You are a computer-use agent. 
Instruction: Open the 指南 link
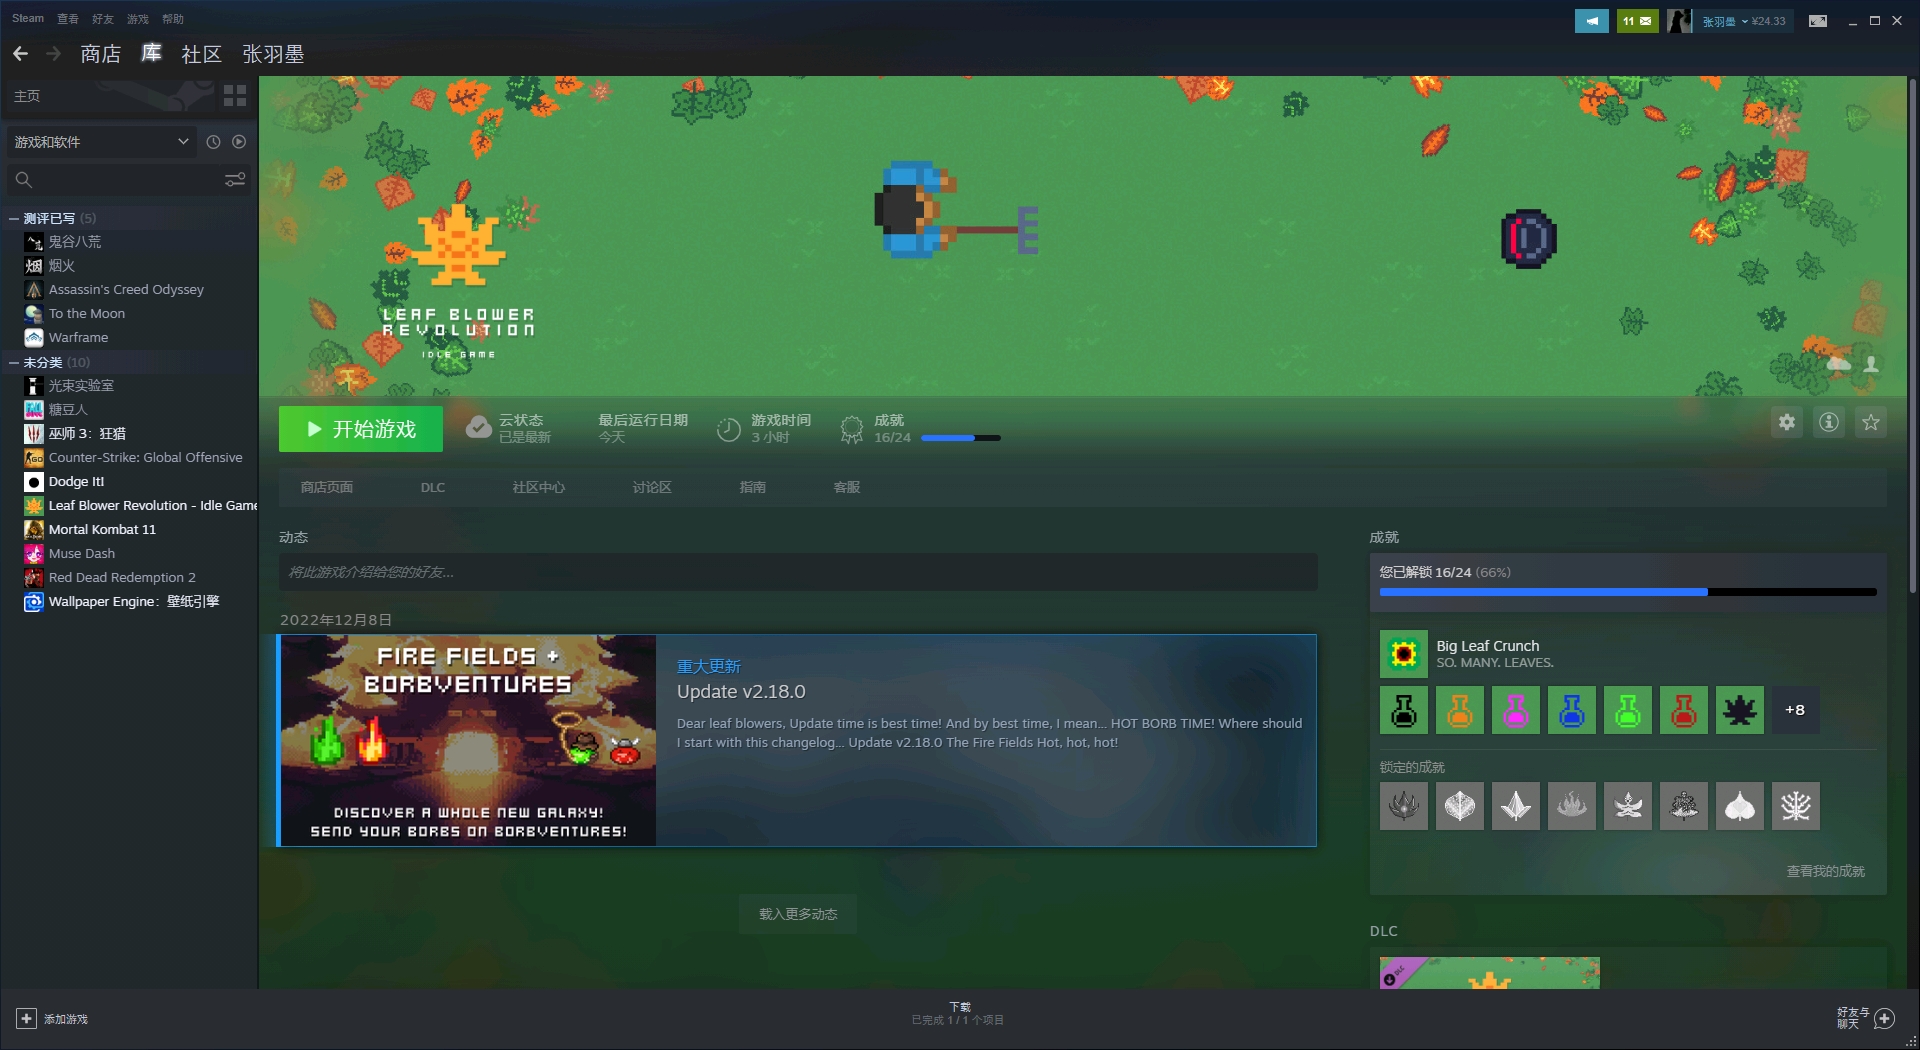coord(753,487)
